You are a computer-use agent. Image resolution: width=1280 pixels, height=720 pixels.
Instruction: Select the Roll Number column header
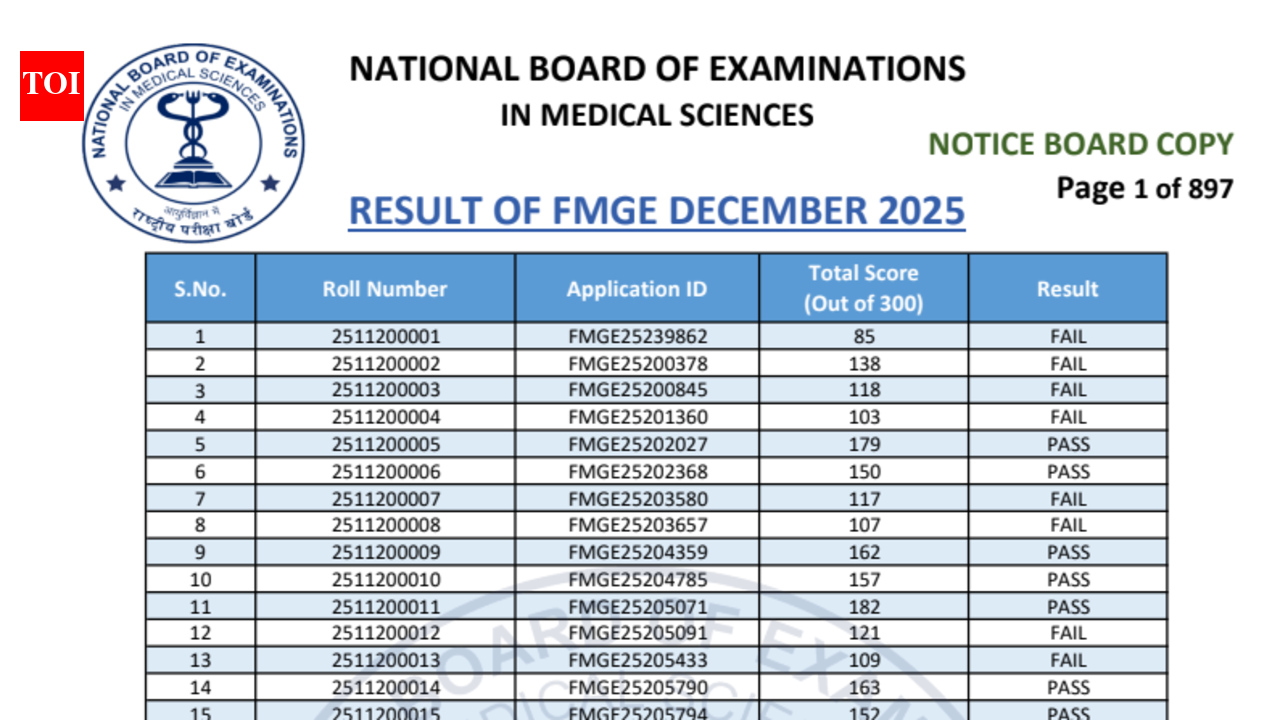(385, 289)
